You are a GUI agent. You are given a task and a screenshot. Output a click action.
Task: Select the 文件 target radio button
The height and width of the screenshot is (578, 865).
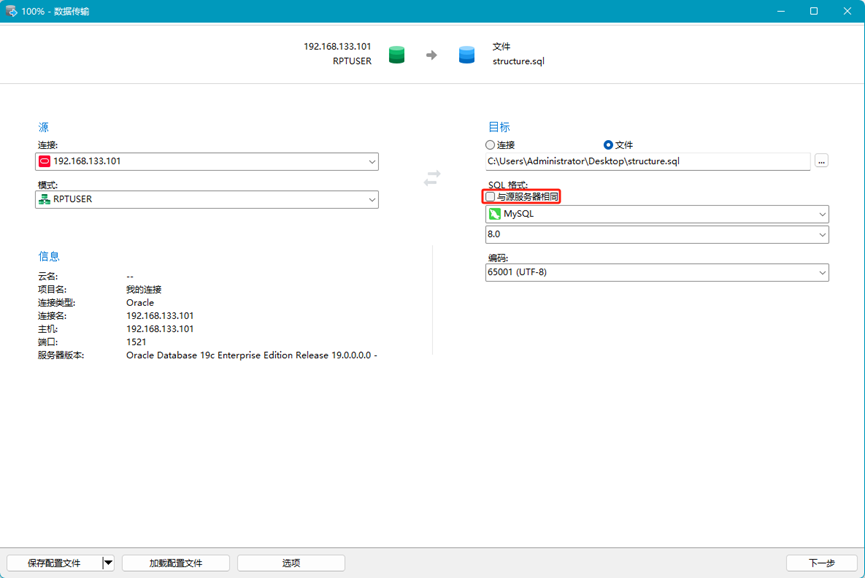(608, 145)
